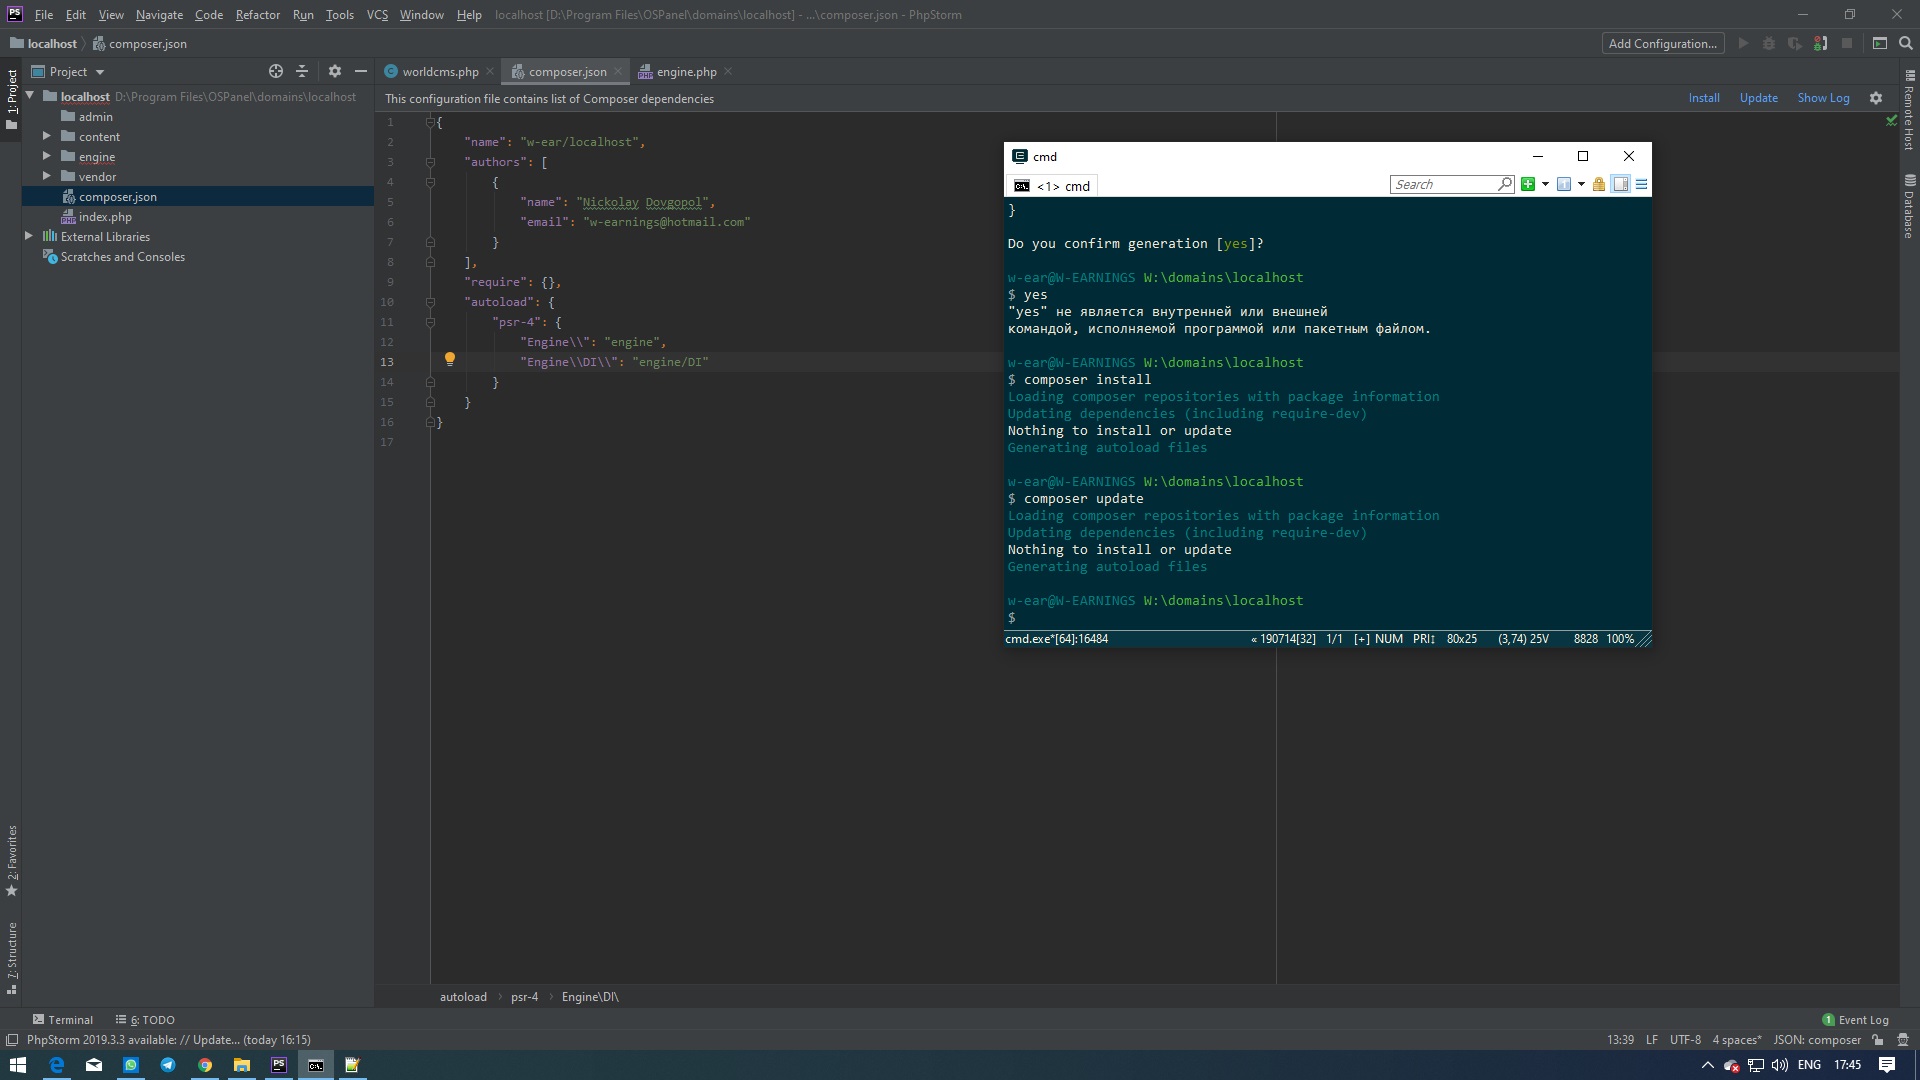
Task: Click the locate-in-project crosshair icon
Action: click(276, 71)
